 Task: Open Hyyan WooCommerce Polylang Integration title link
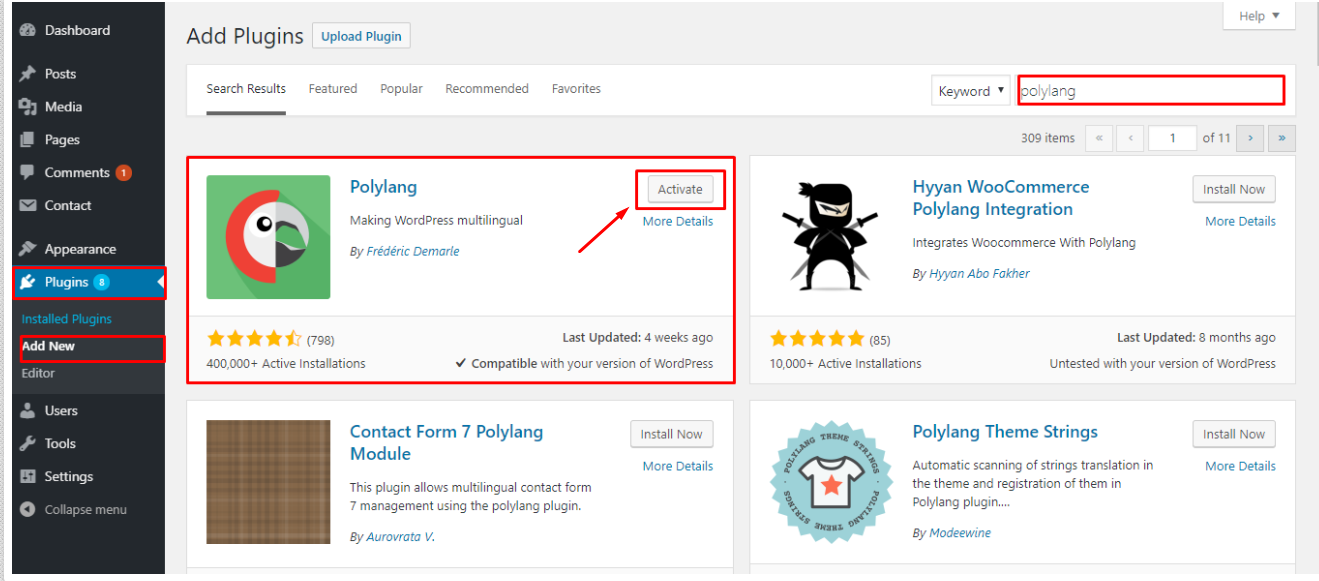[x=1001, y=198]
